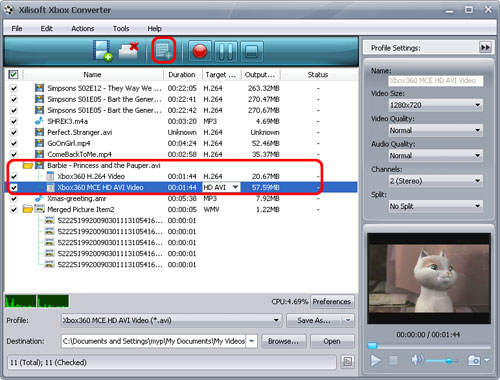Click the Browse... button
The height and width of the screenshot is (380, 500).
[x=283, y=341]
